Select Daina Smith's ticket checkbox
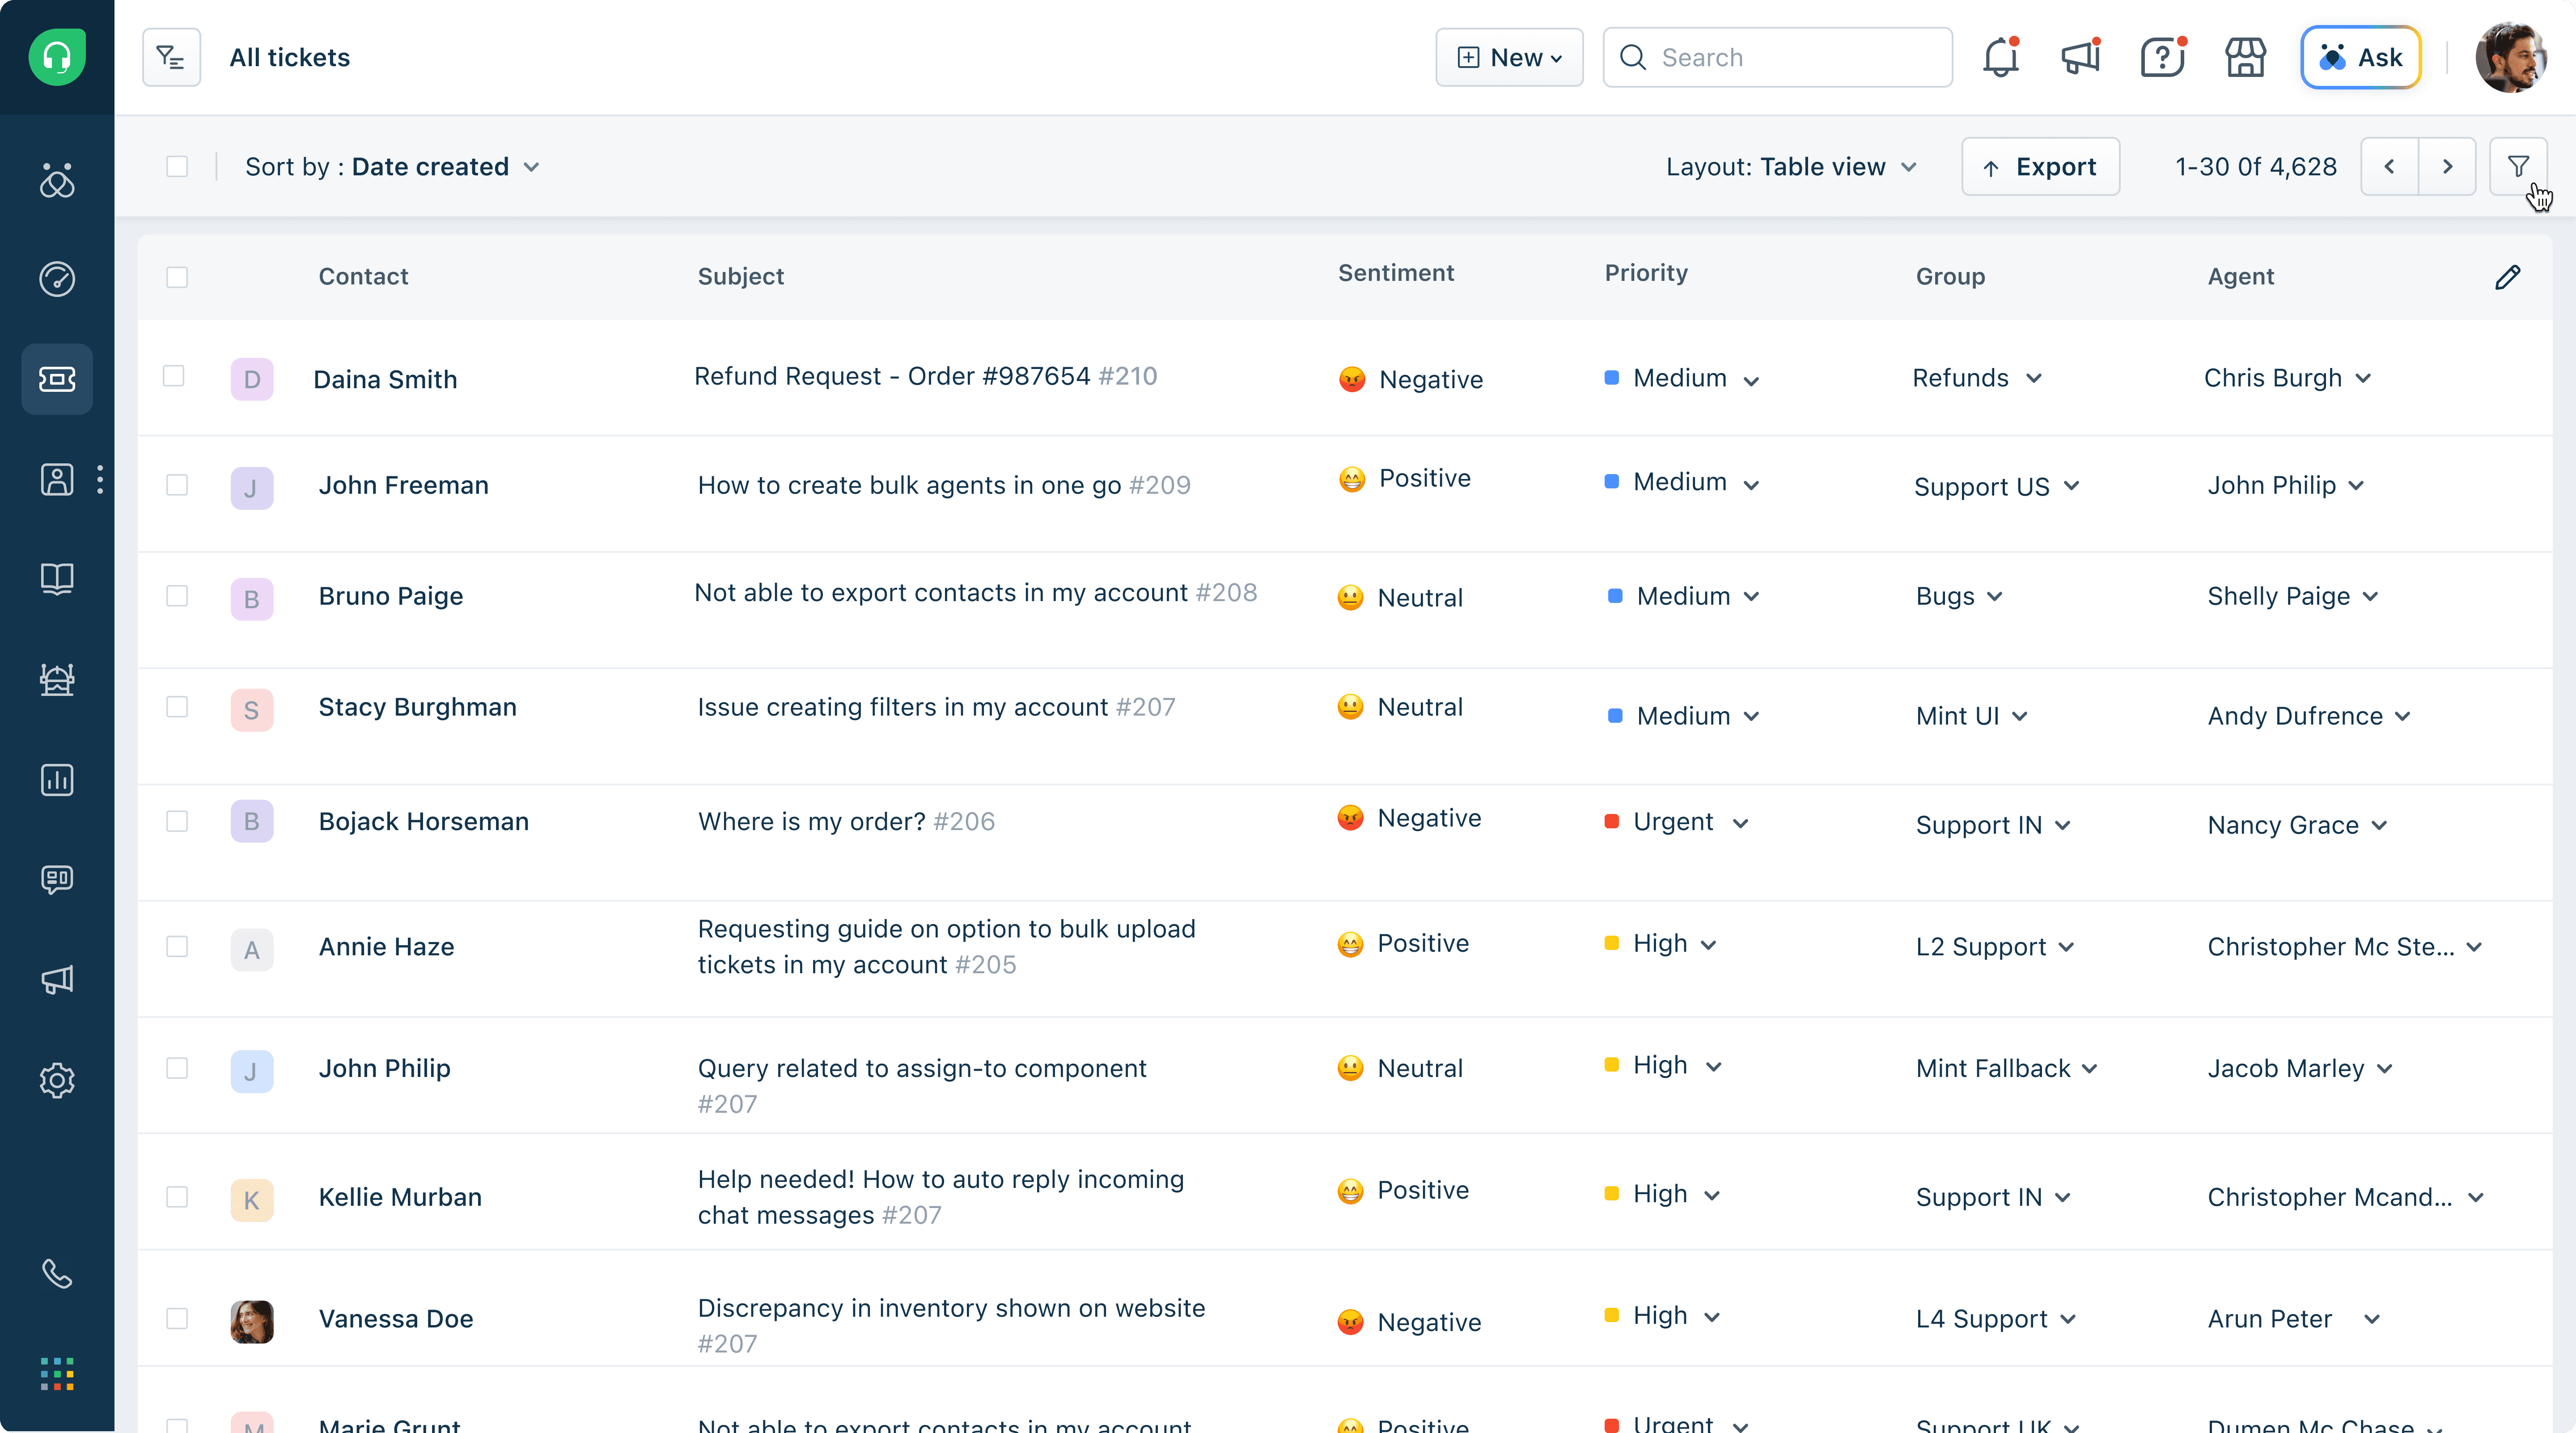 point(174,376)
